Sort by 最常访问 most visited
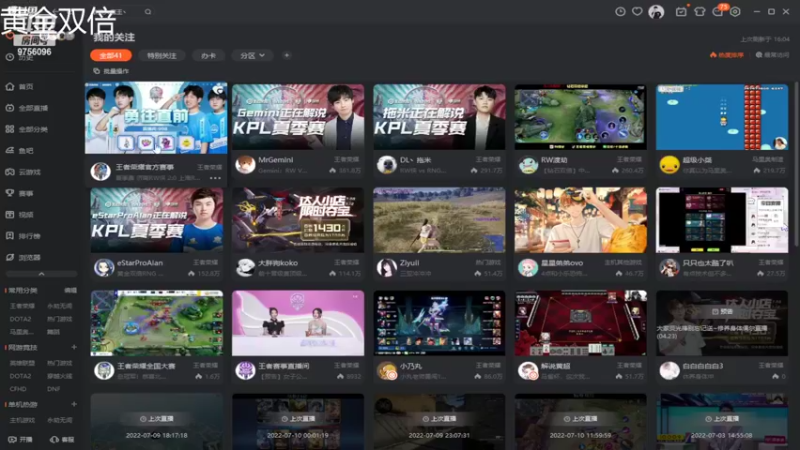This screenshot has width=800, height=450. [x=772, y=55]
